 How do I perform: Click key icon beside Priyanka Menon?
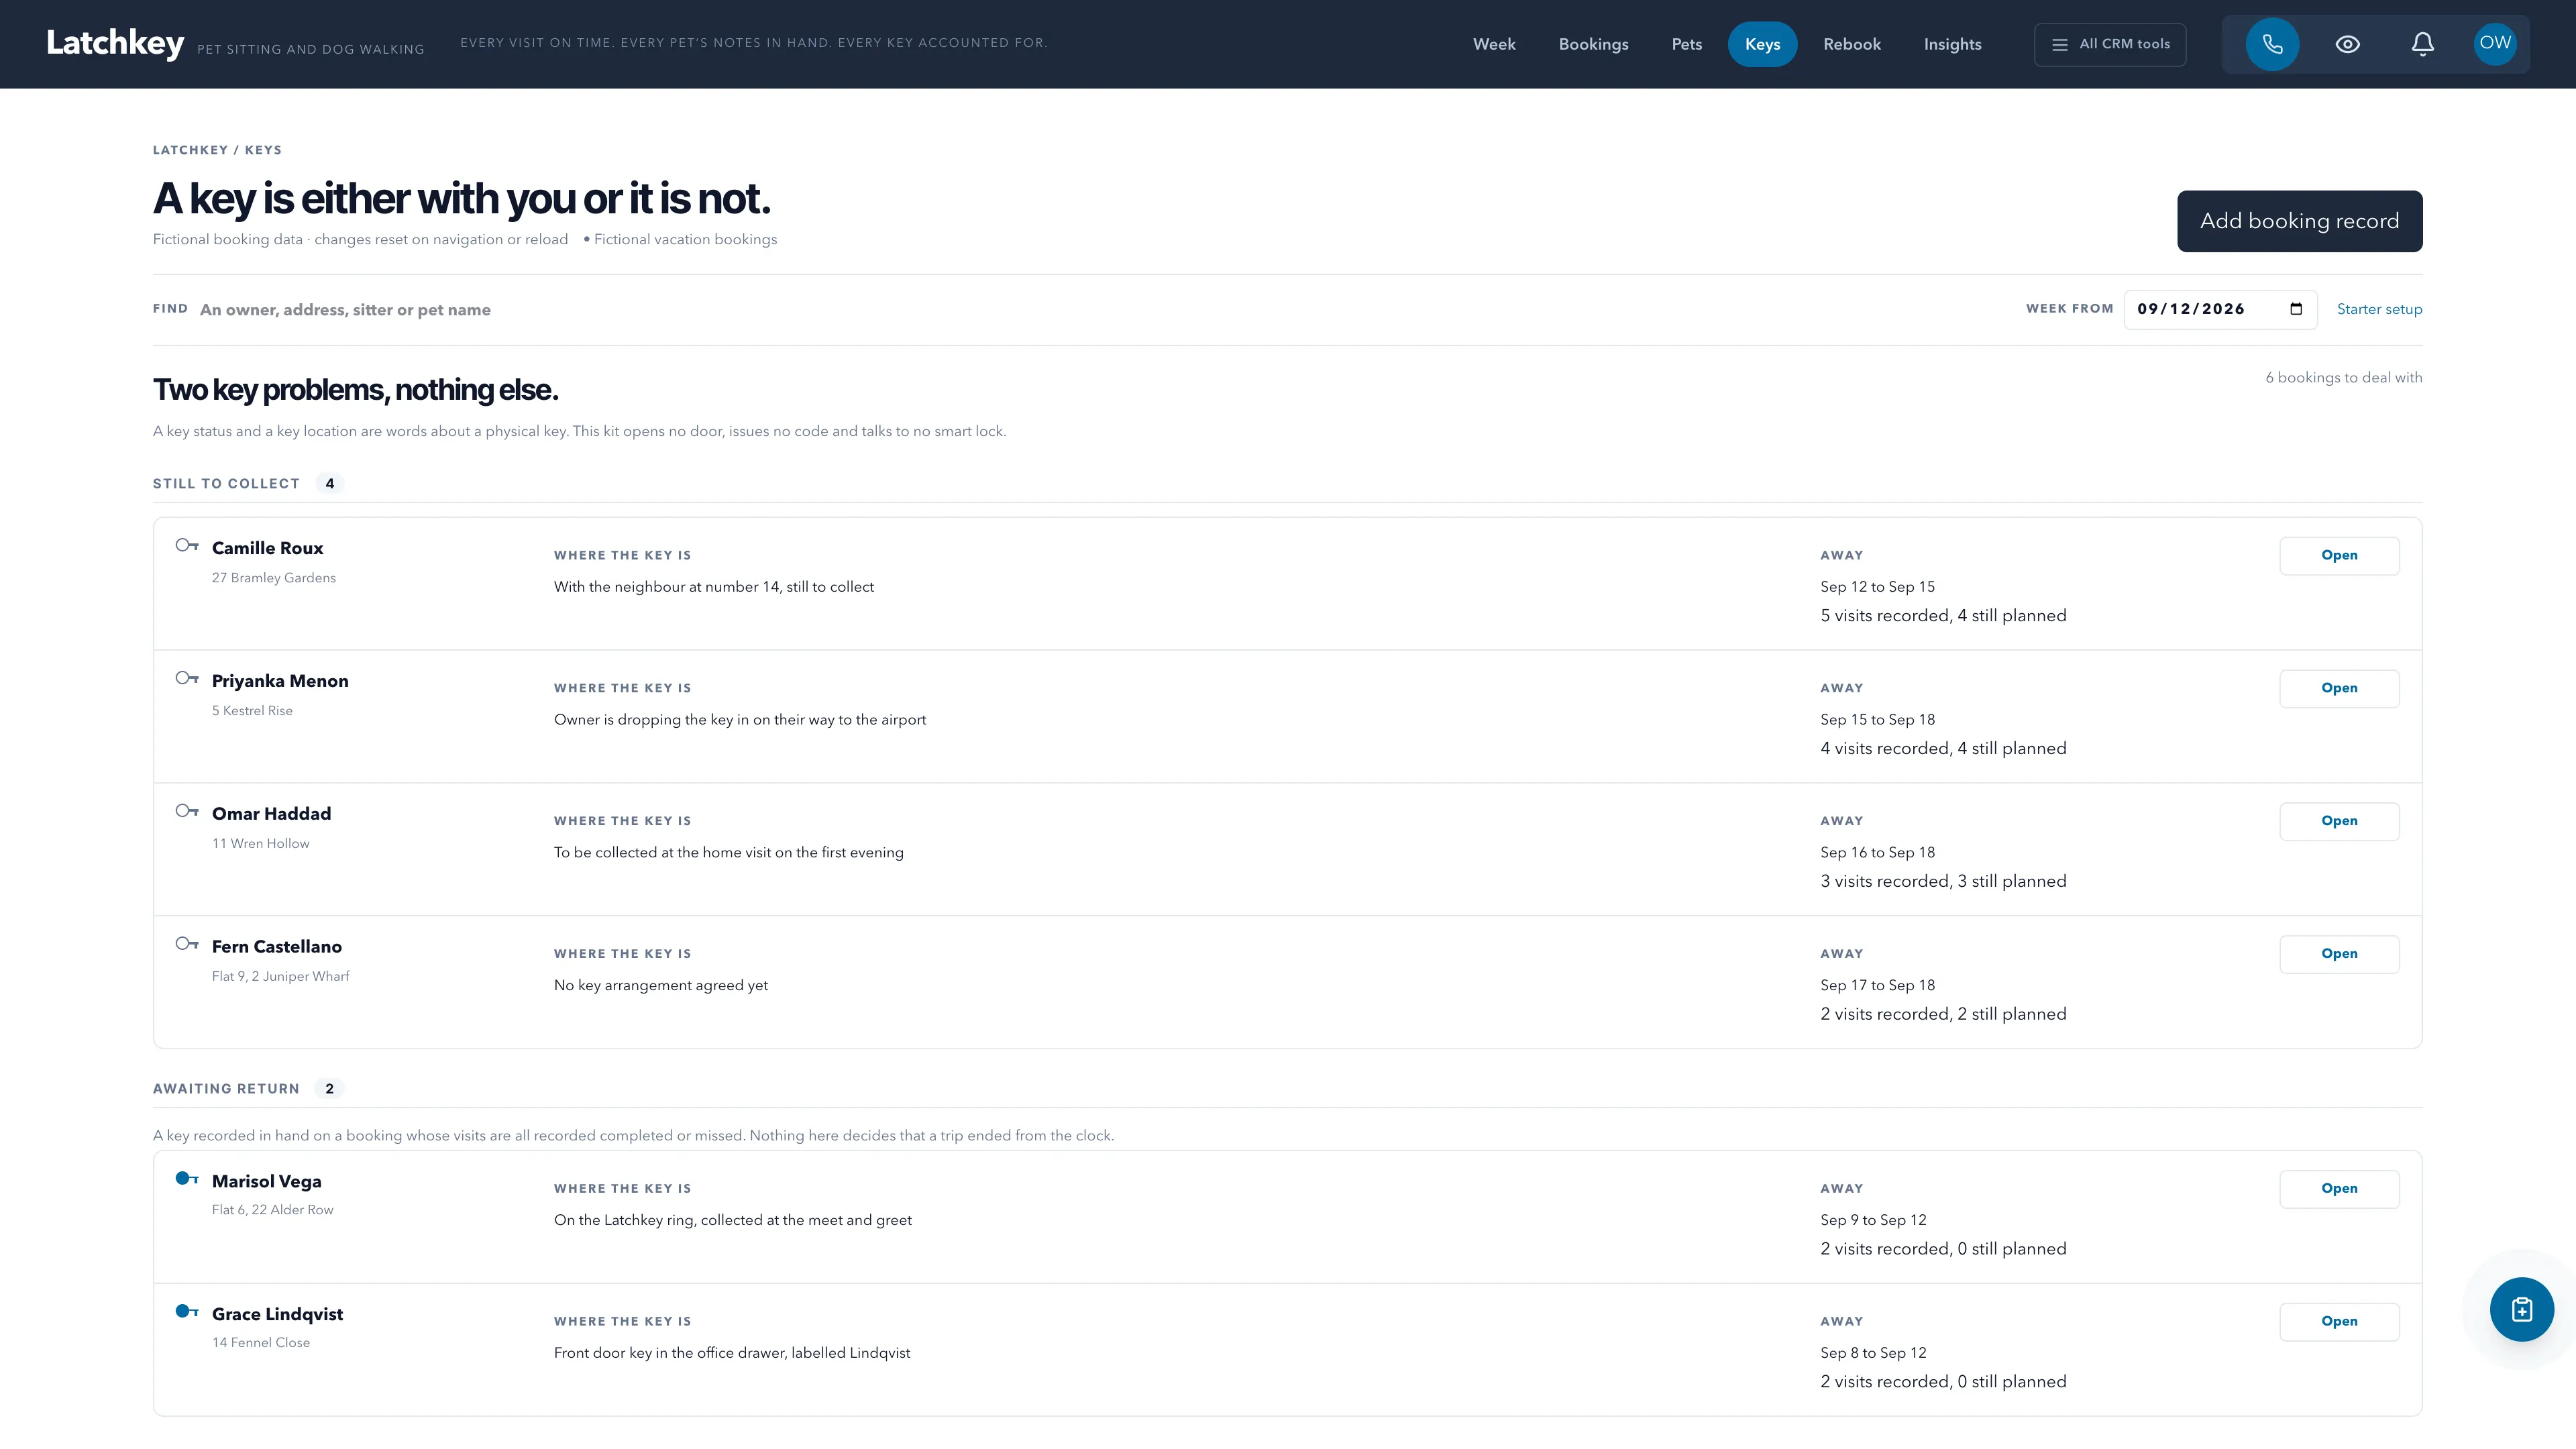[187, 678]
